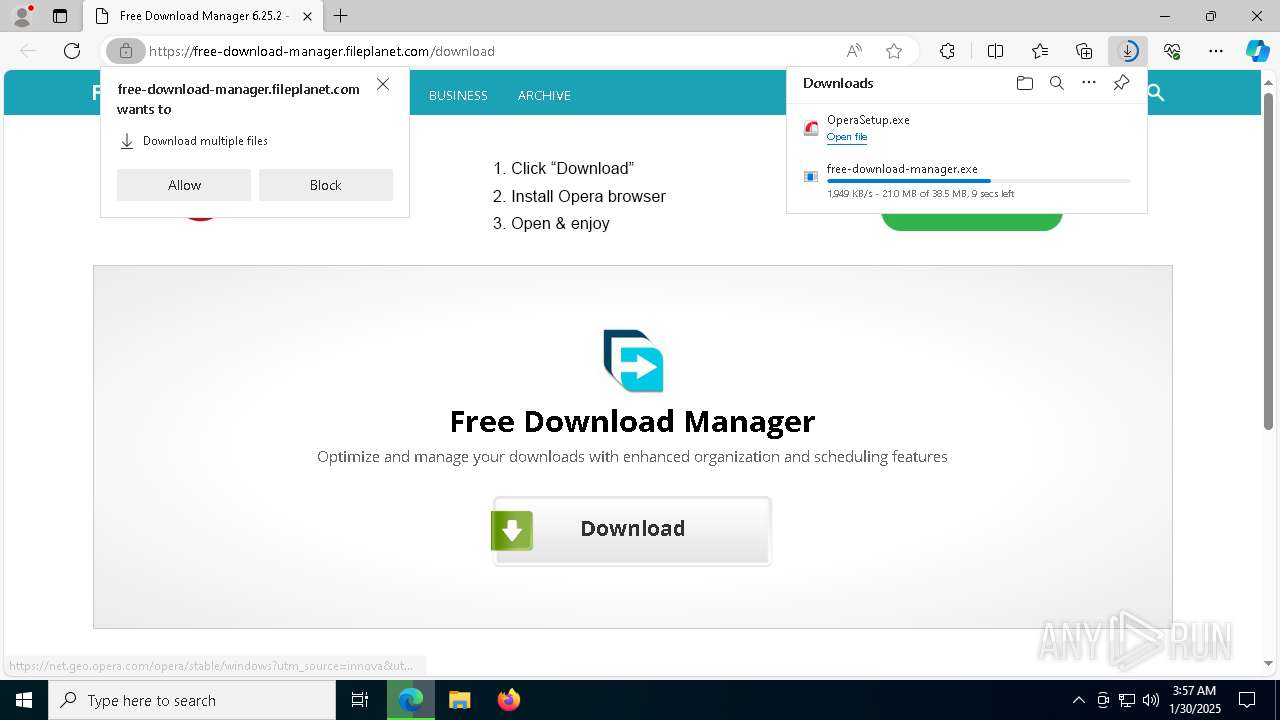The image size is (1280, 720).
Task: Click the taskbar search box
Action: (192, 700)
